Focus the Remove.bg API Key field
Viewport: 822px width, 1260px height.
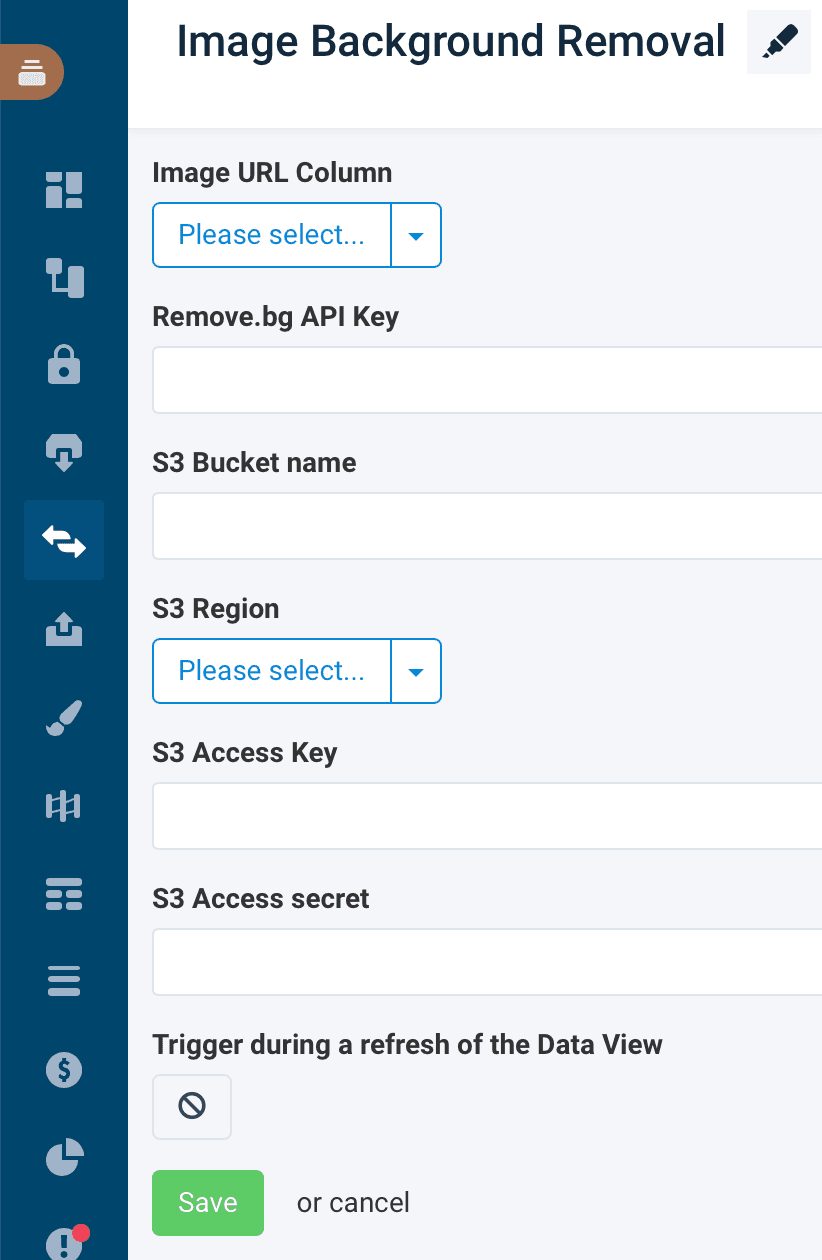pyautogui.click(x=487, y=380)
